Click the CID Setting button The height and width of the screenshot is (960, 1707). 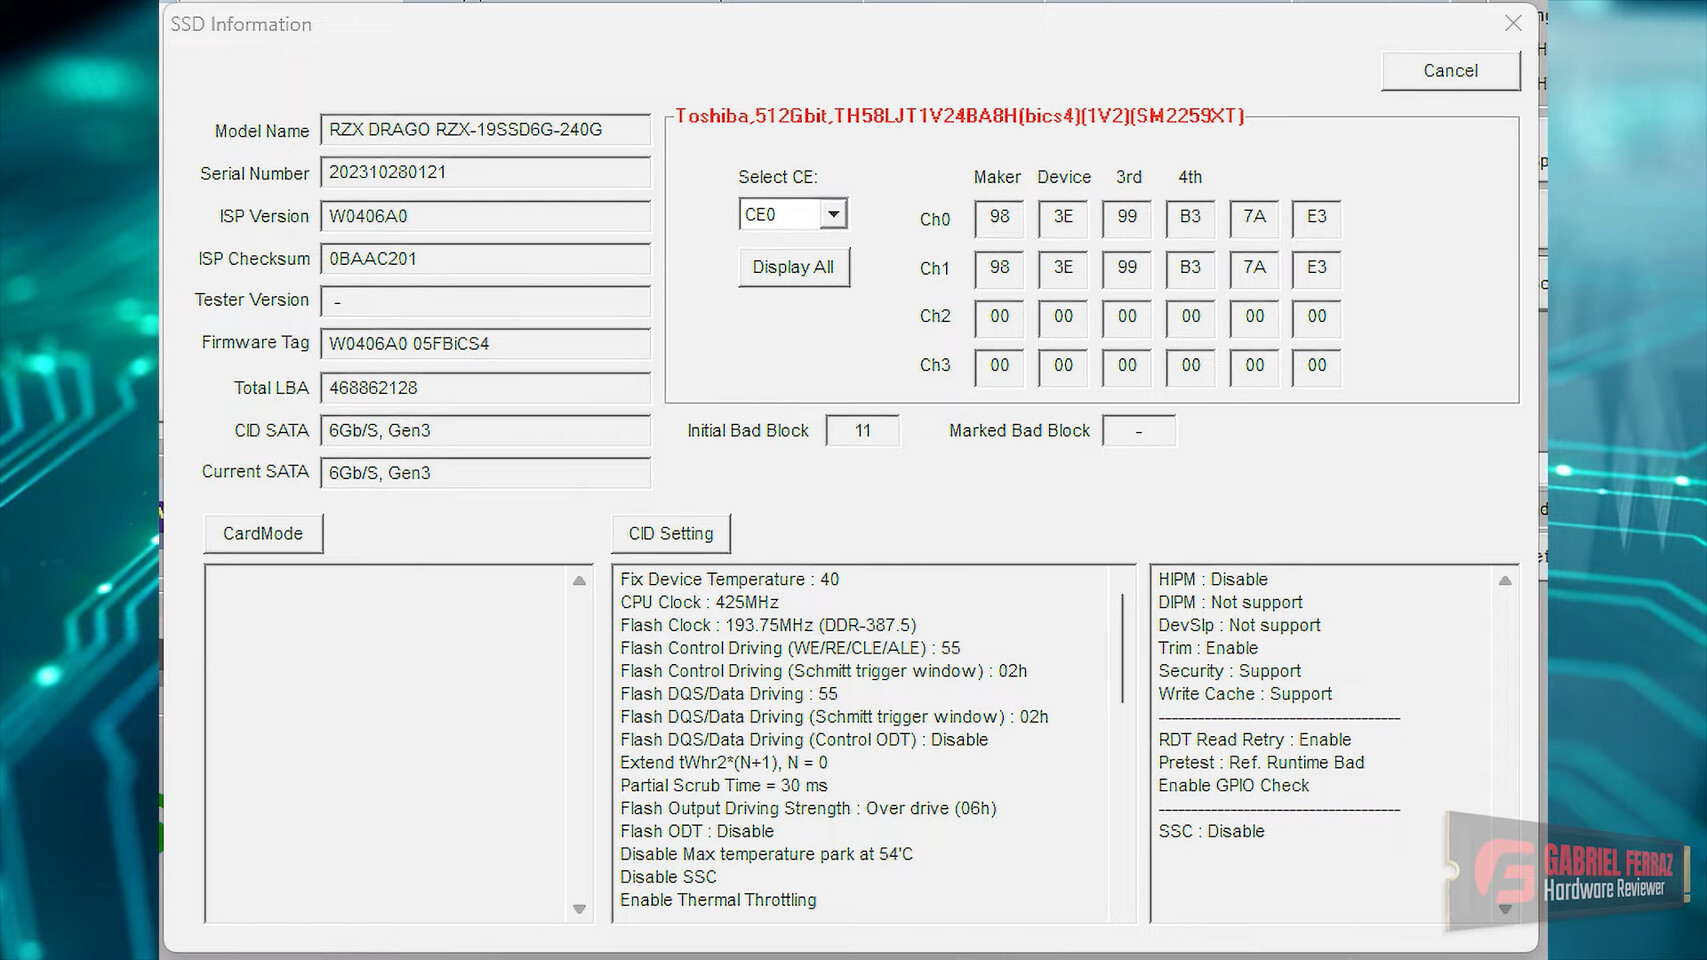(671, 533)
